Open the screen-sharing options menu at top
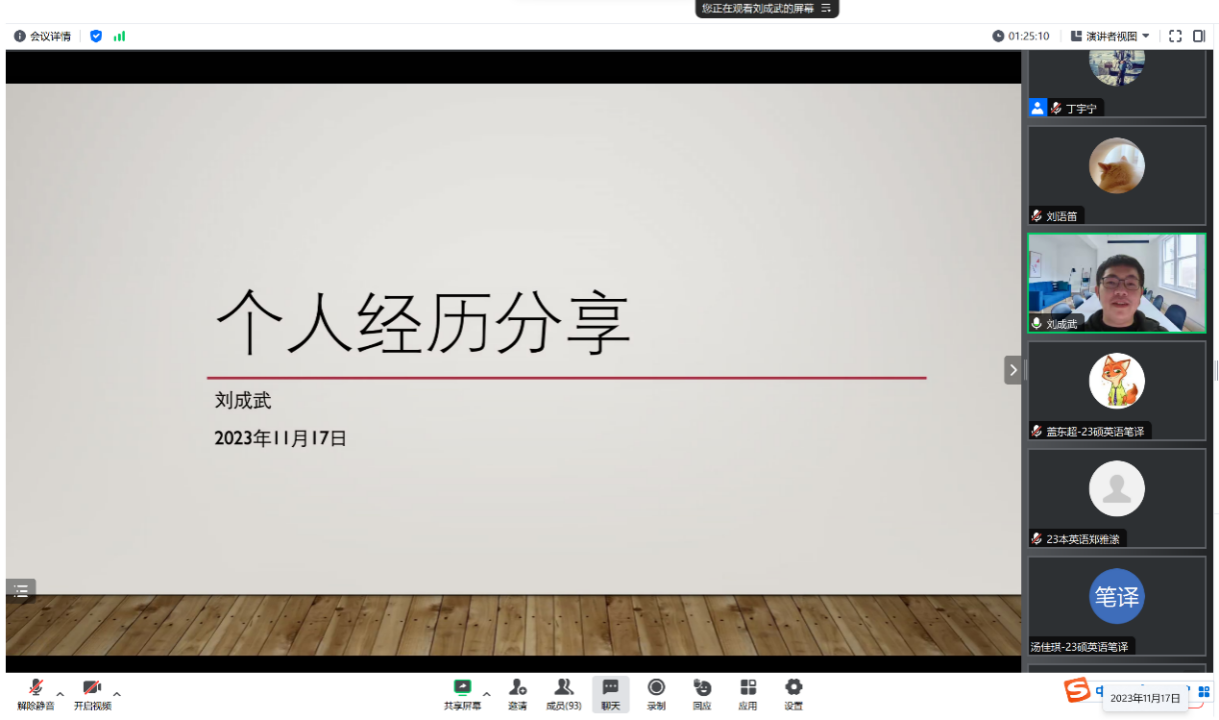 coord(826,8)
